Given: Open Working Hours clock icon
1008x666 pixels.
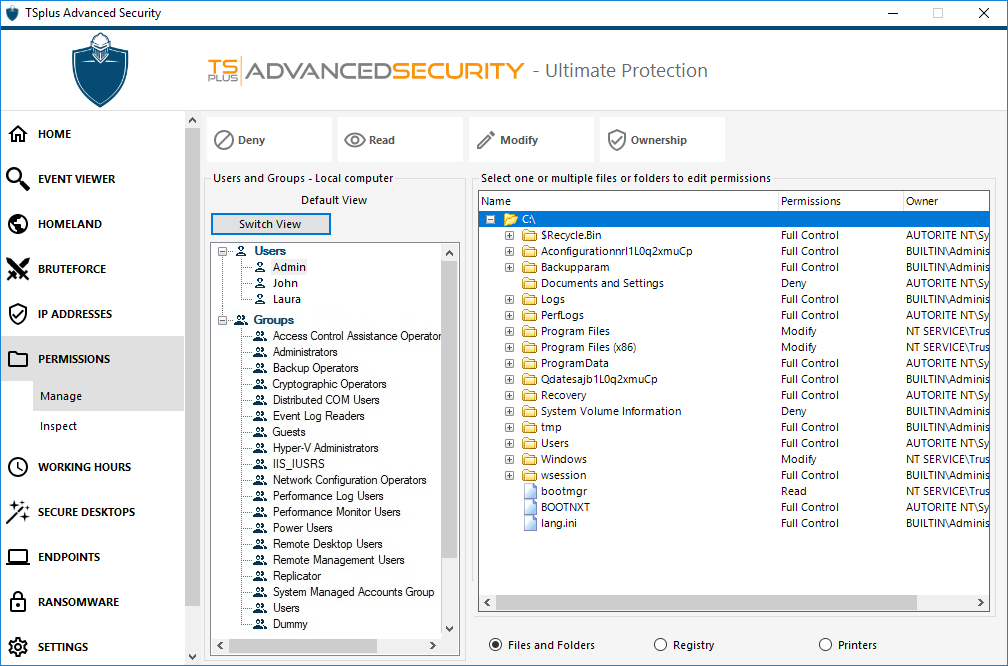Looking at the screenshot, I should point(18,467).
